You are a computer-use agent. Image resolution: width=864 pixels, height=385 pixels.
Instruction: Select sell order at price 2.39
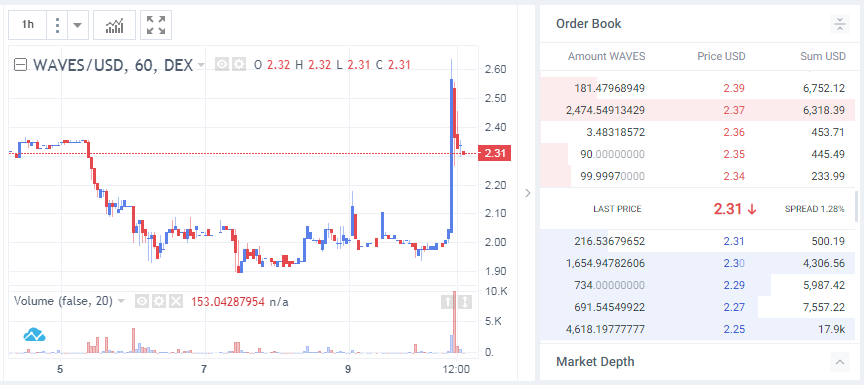[697, 88]
